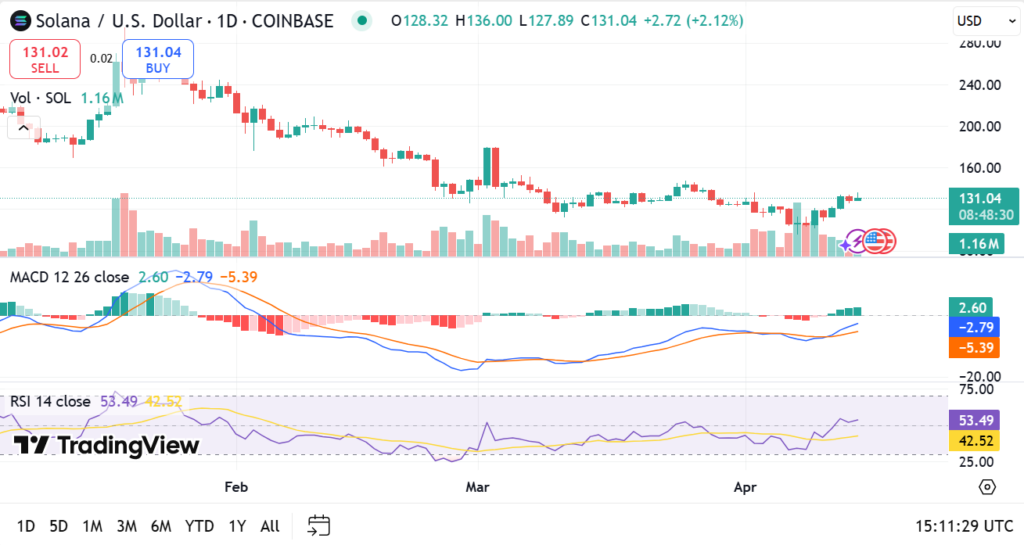
Task: Click the low value L127.89
Action: click(546, 21)
